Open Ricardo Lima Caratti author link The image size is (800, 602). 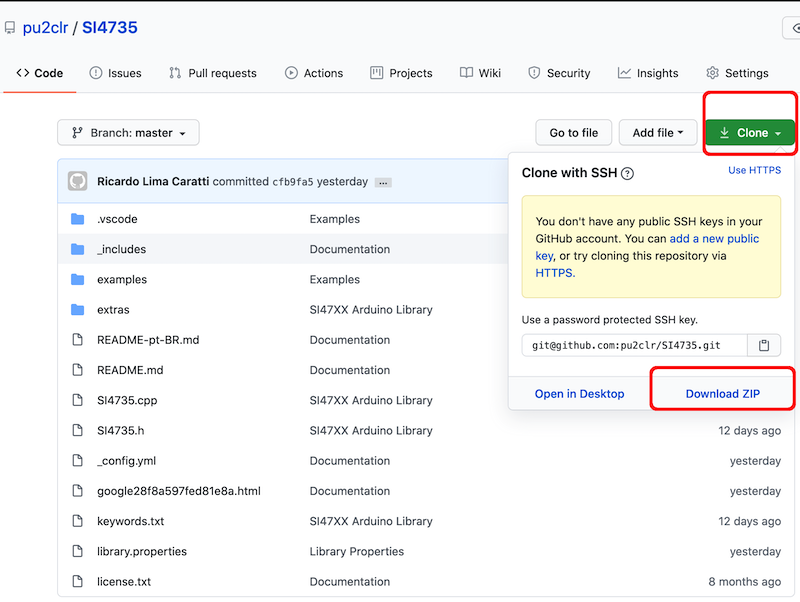[153, 182]
